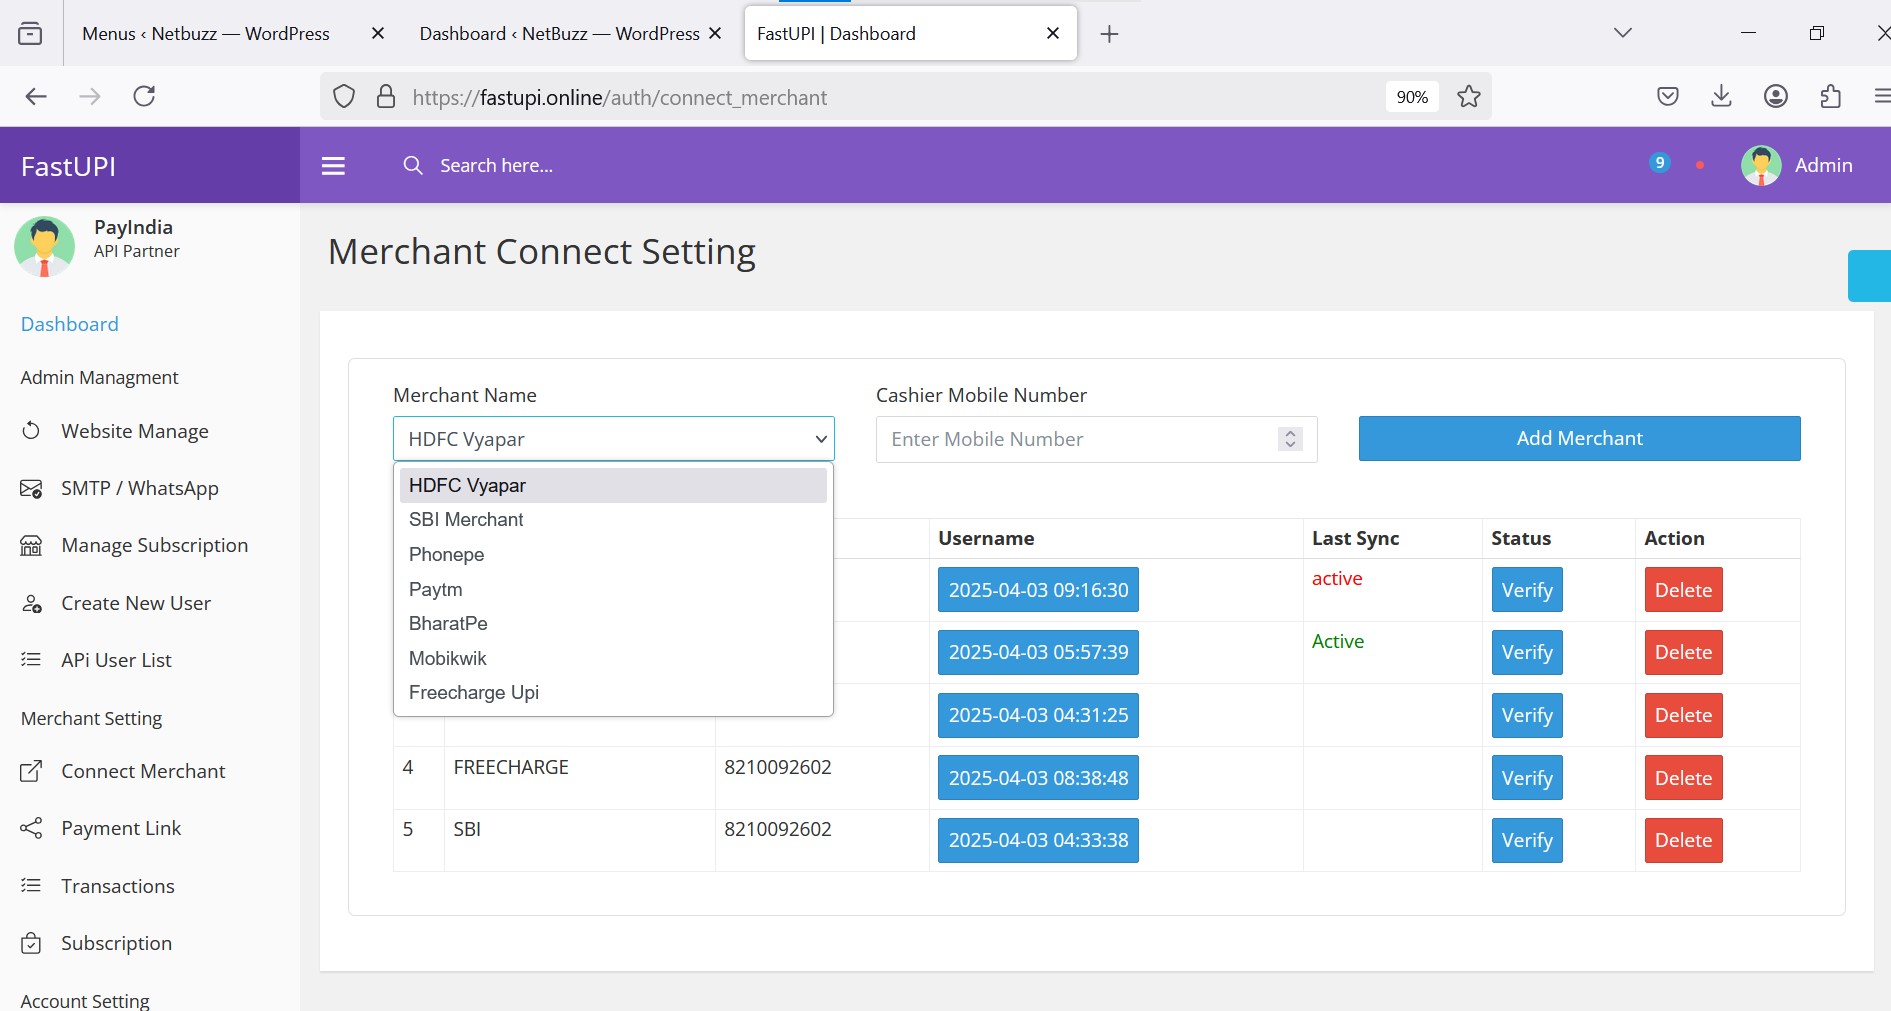
Task: Click the hamburger menu icon in purple header
Action: (333, 166)
